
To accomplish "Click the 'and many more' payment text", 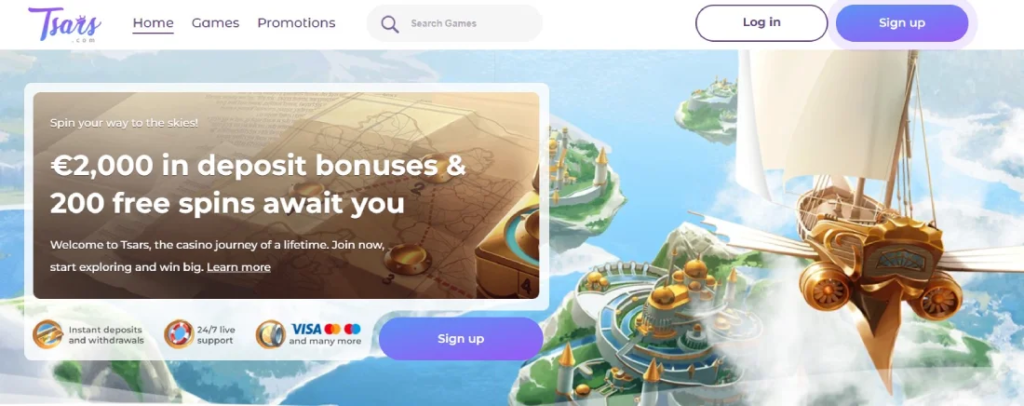I will point(325,341).
